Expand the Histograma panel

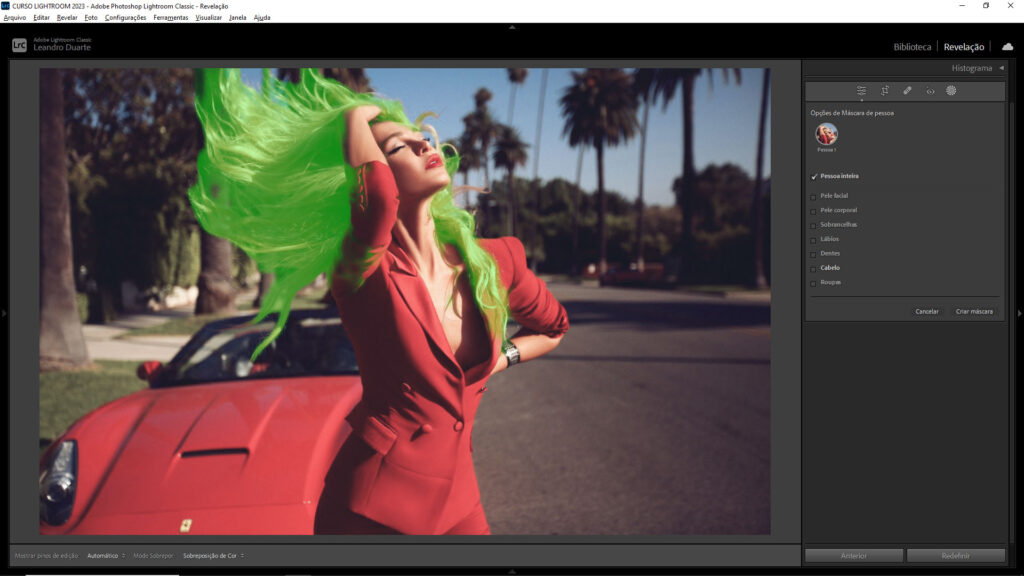click(1001, 68)
